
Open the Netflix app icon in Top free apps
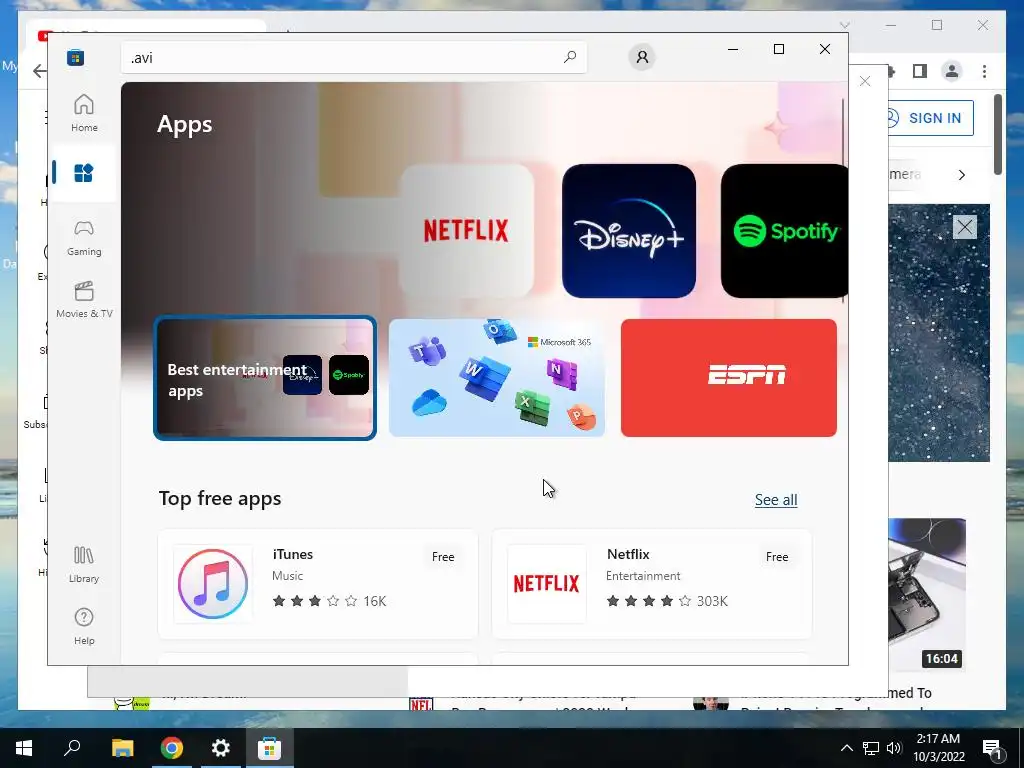pos(547,584)
